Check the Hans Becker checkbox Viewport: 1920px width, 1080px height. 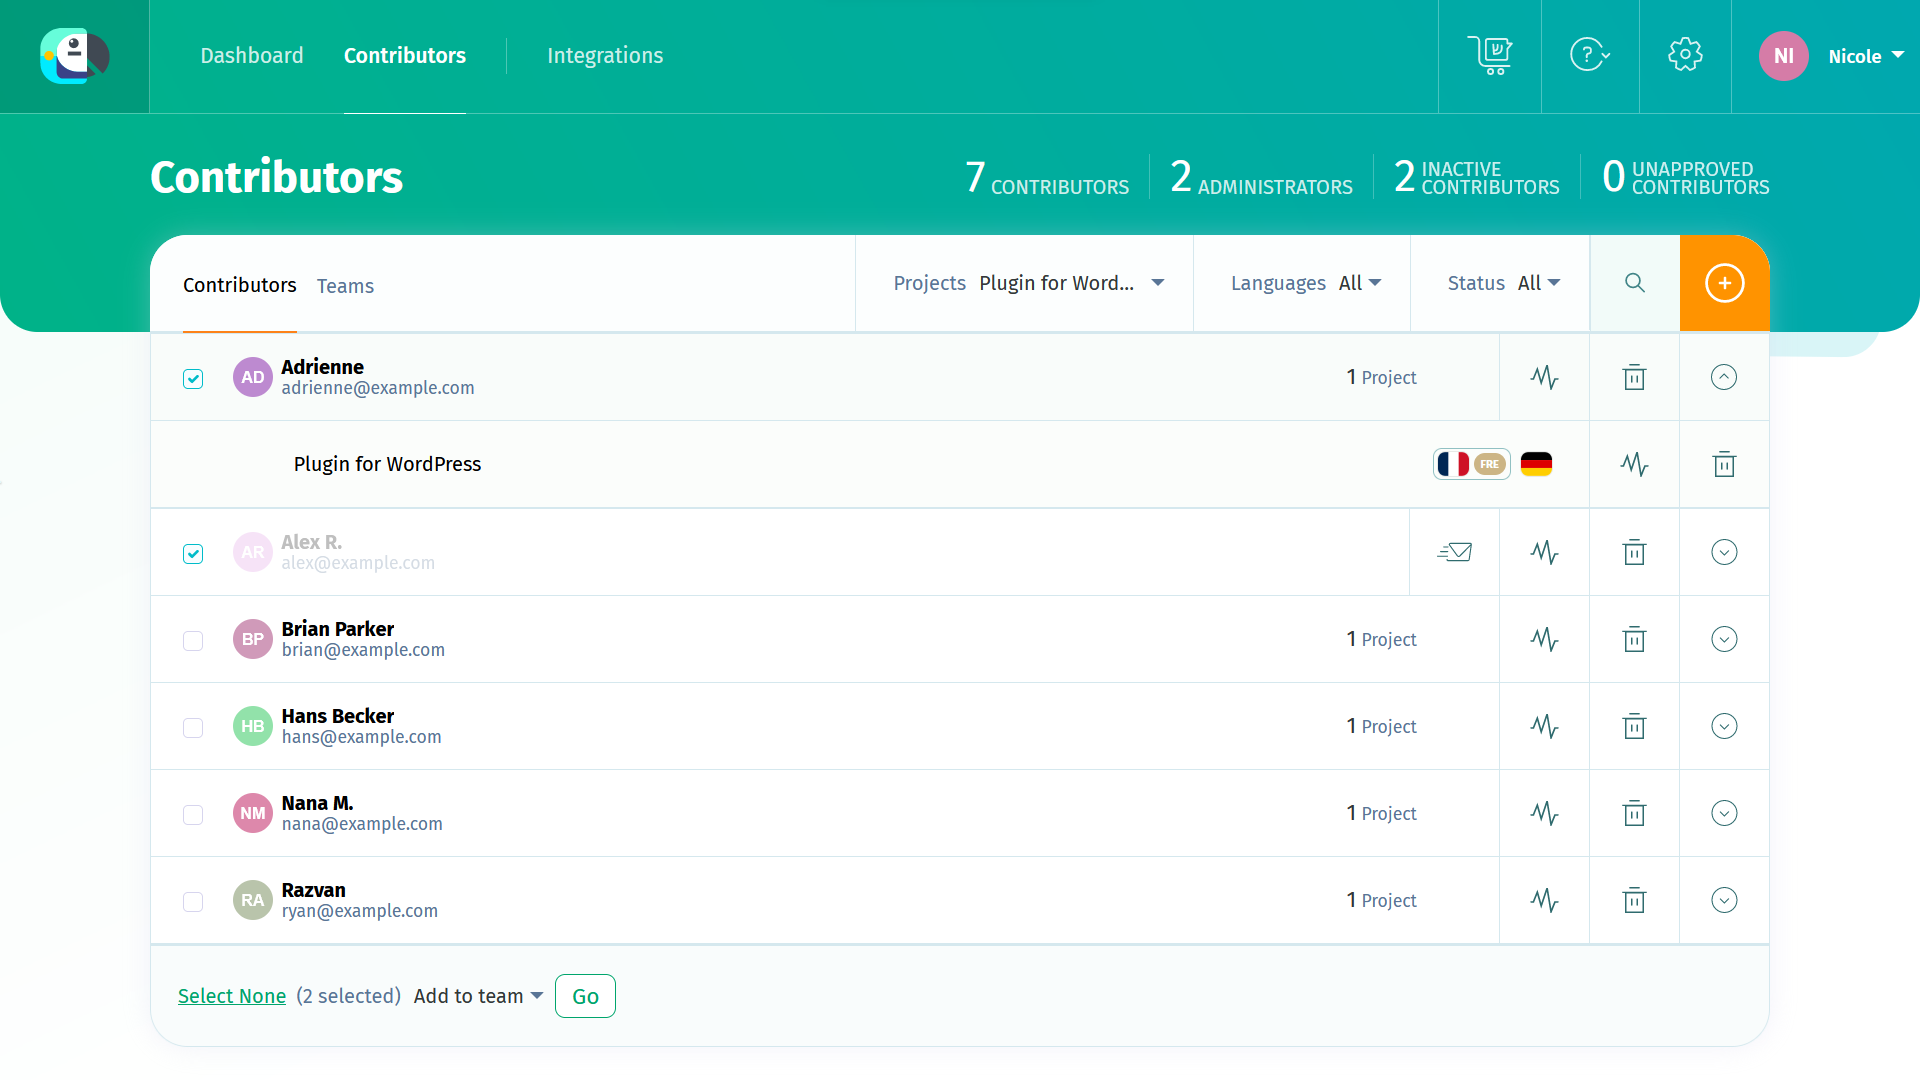coord(193,728)
